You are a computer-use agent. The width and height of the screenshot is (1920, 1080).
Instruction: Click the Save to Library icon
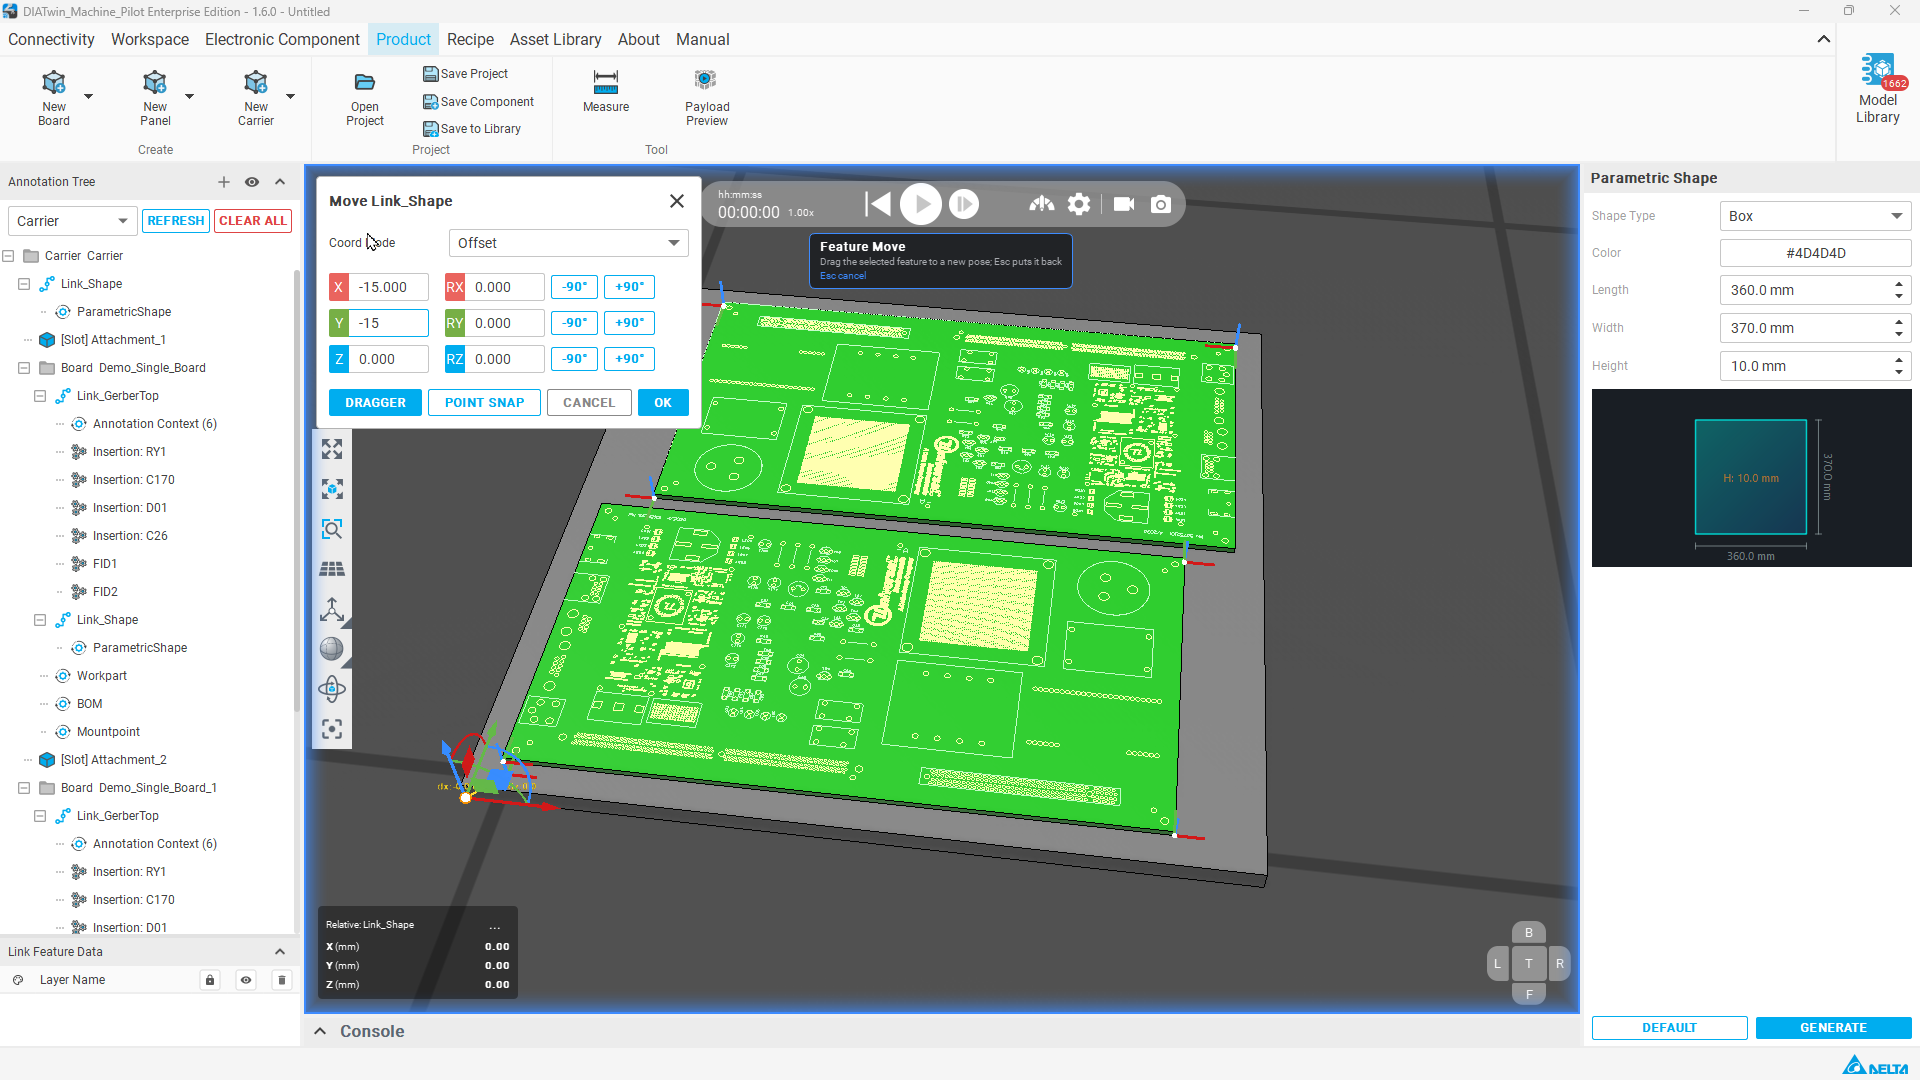(x=431, y=129)
